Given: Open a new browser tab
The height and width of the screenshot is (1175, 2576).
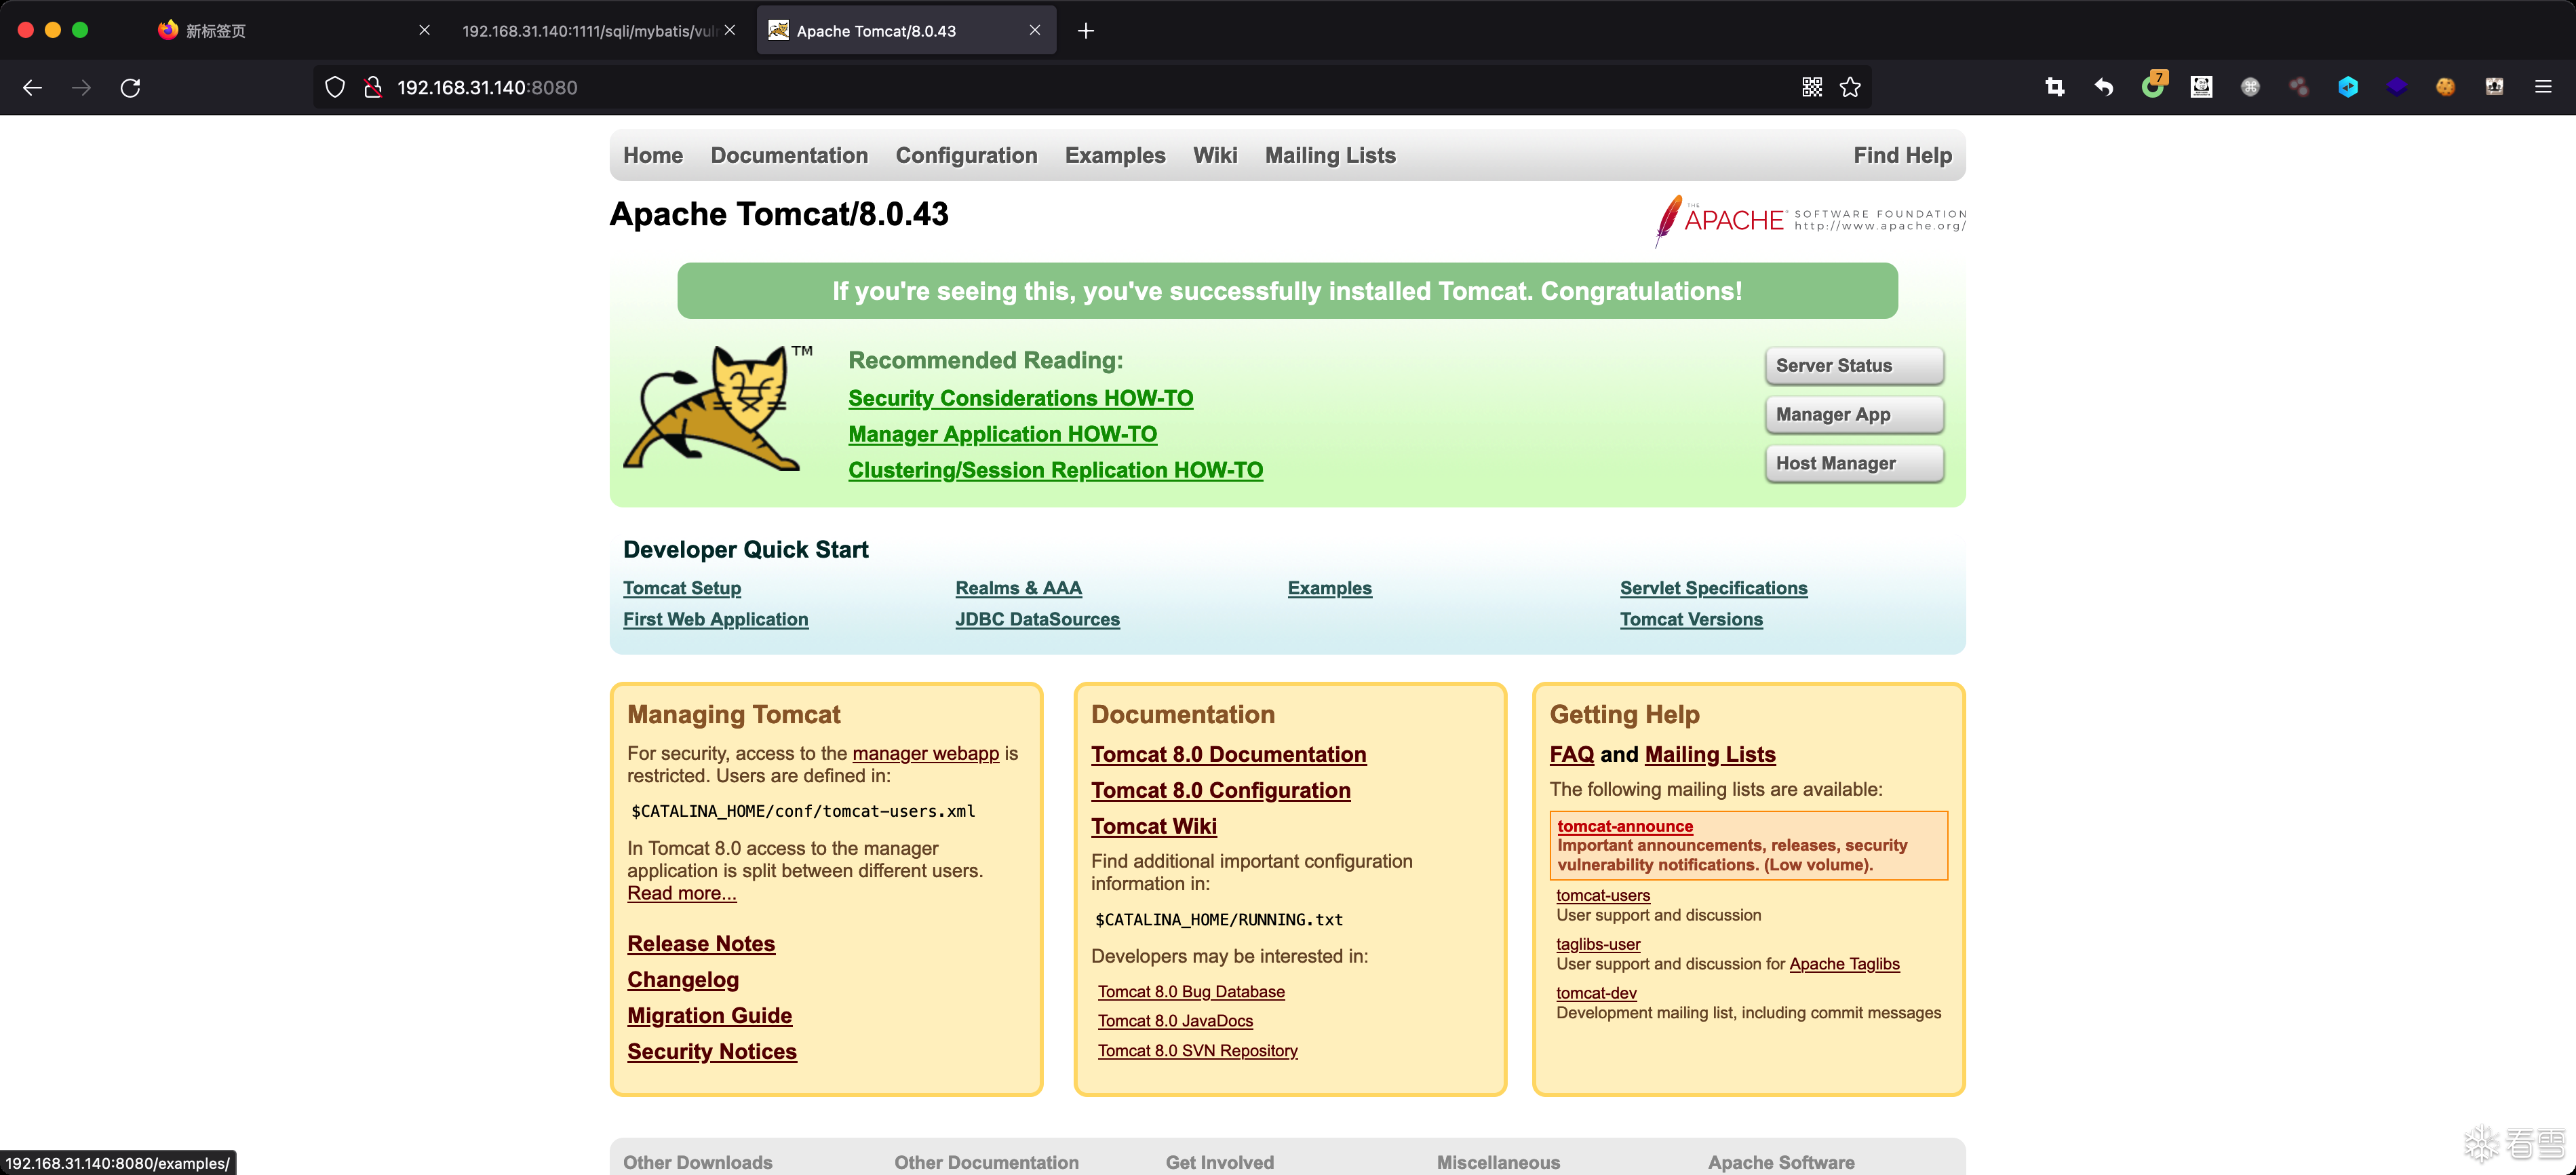Looking at the screenshot, I should coord(1086,31).
